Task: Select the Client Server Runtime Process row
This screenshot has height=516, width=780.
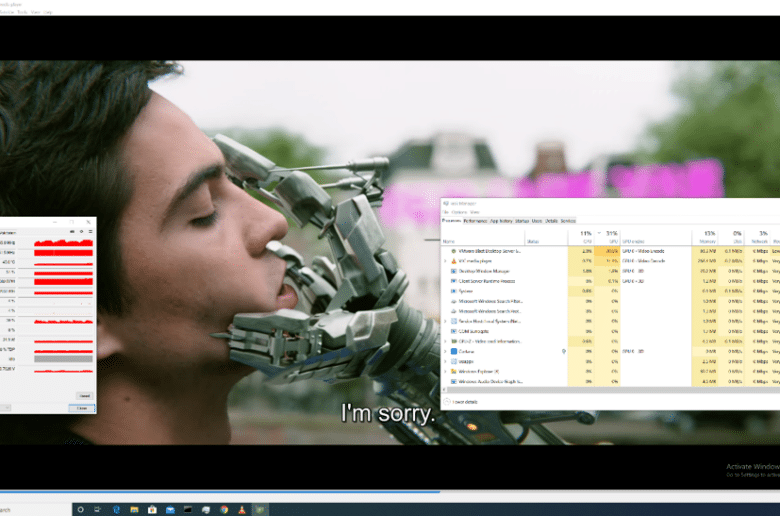Action: [x=611, y=281]
